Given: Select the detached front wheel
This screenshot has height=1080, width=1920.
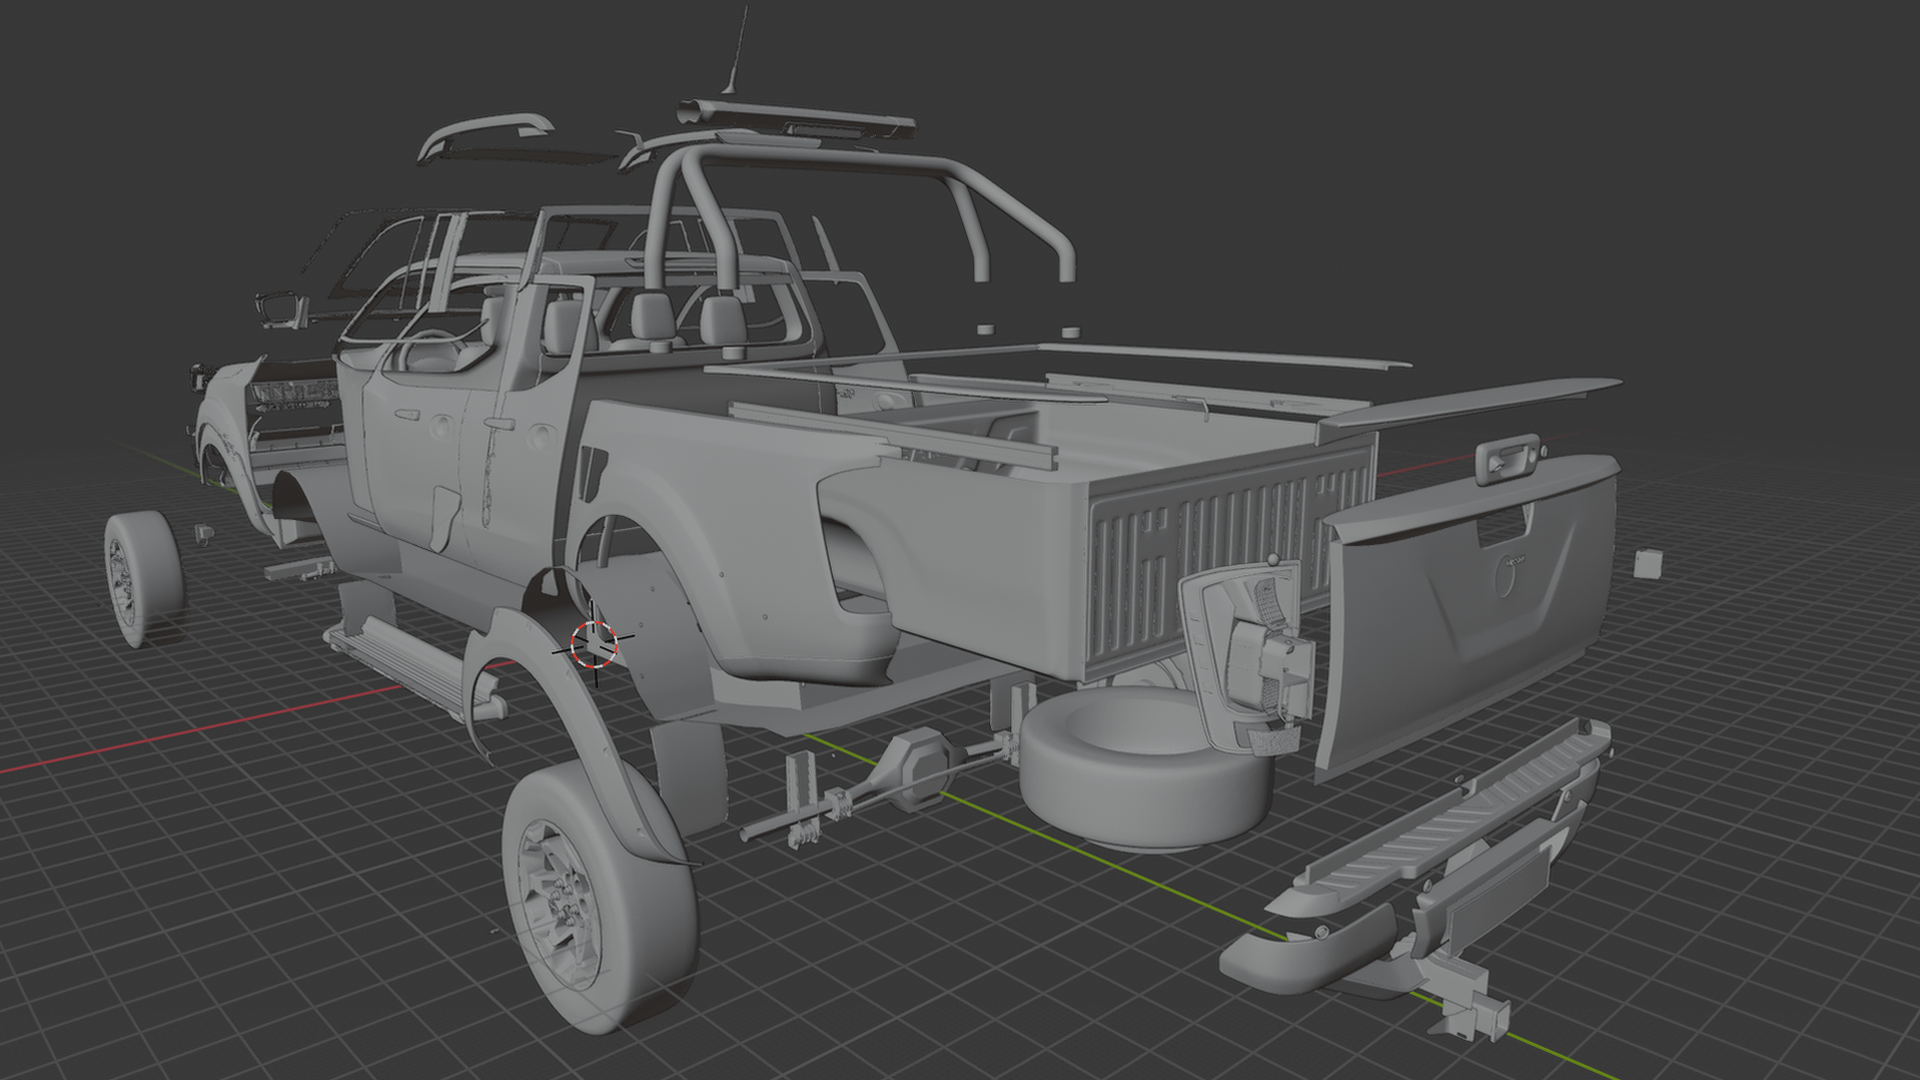Looking at the screenshot, I should tap(143, 577).
